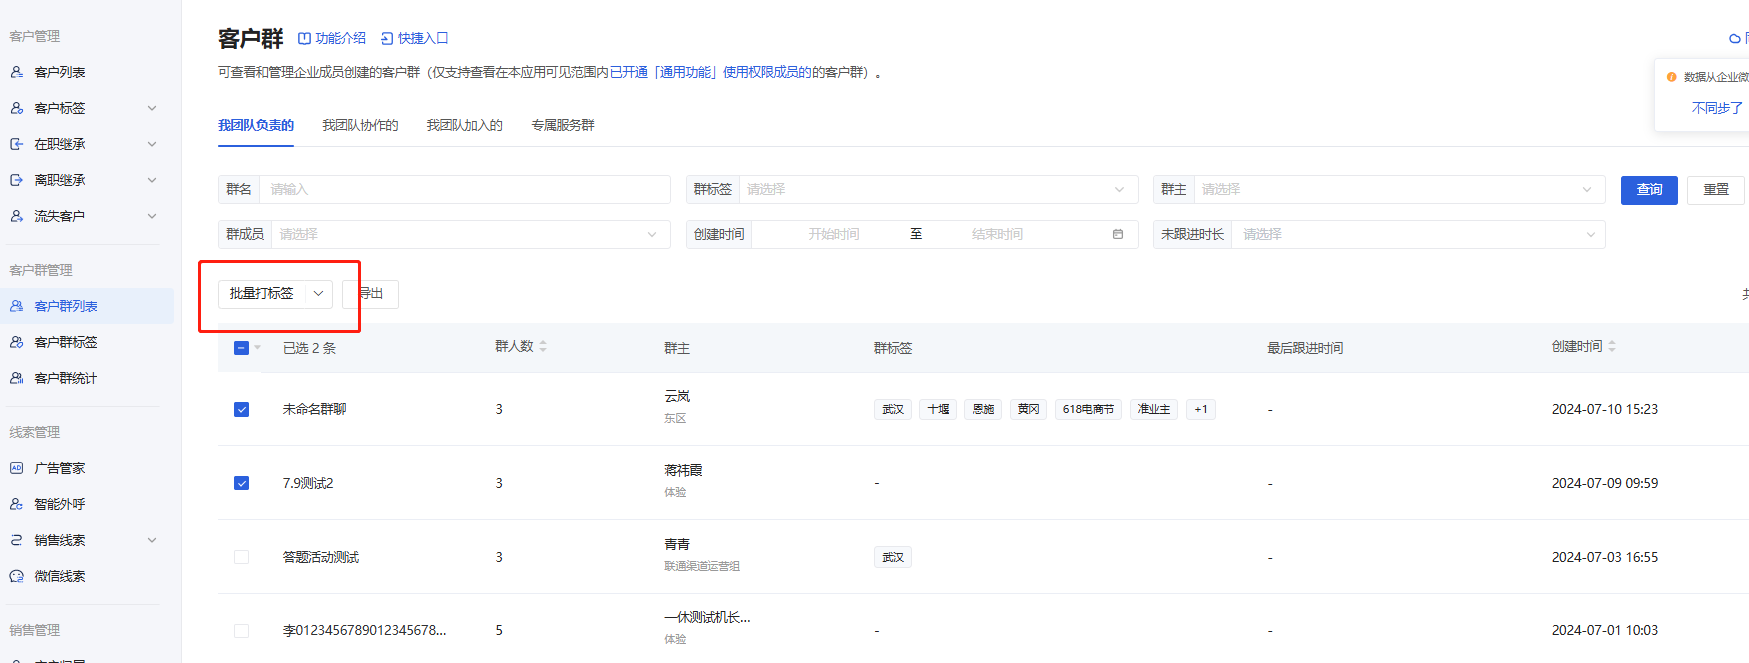
Task: Click the group name 7.9测试2
Action: click(308, 483)
